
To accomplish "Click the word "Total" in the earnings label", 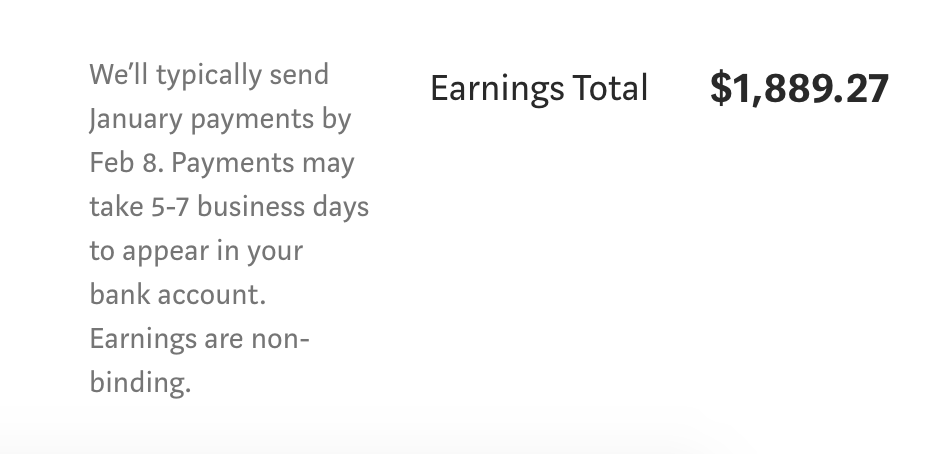I will [610, 87].
